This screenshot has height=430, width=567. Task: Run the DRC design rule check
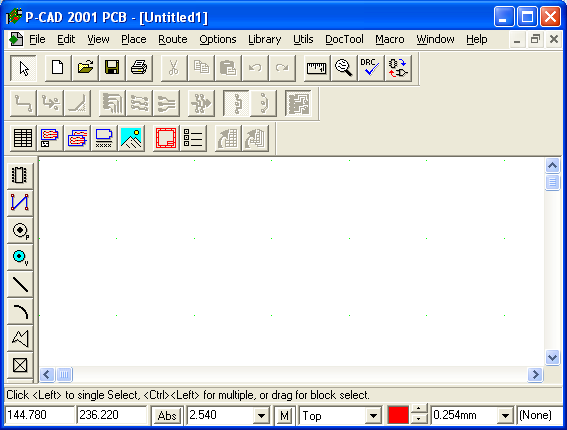(x=371, y=68)
